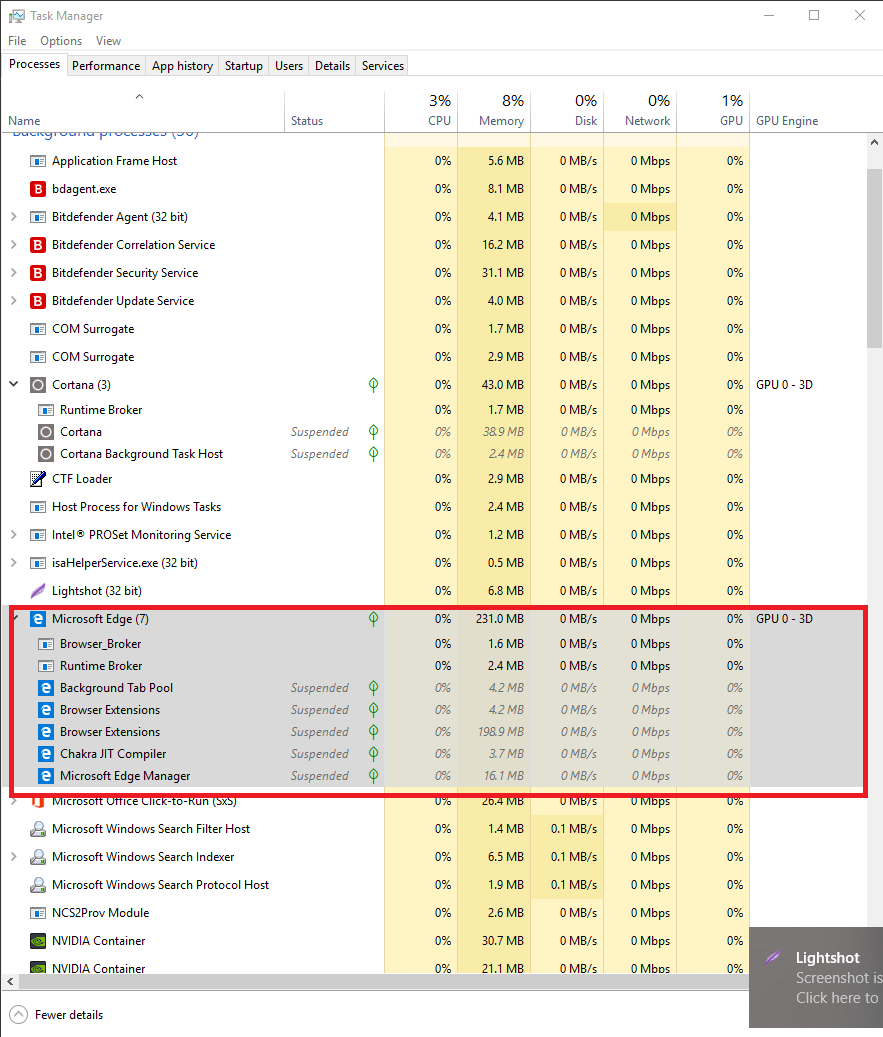The height and width of the screenshot is (1037, 883).
Task: Click the Bitdefender Update Service icon
Action: point(38,301)
